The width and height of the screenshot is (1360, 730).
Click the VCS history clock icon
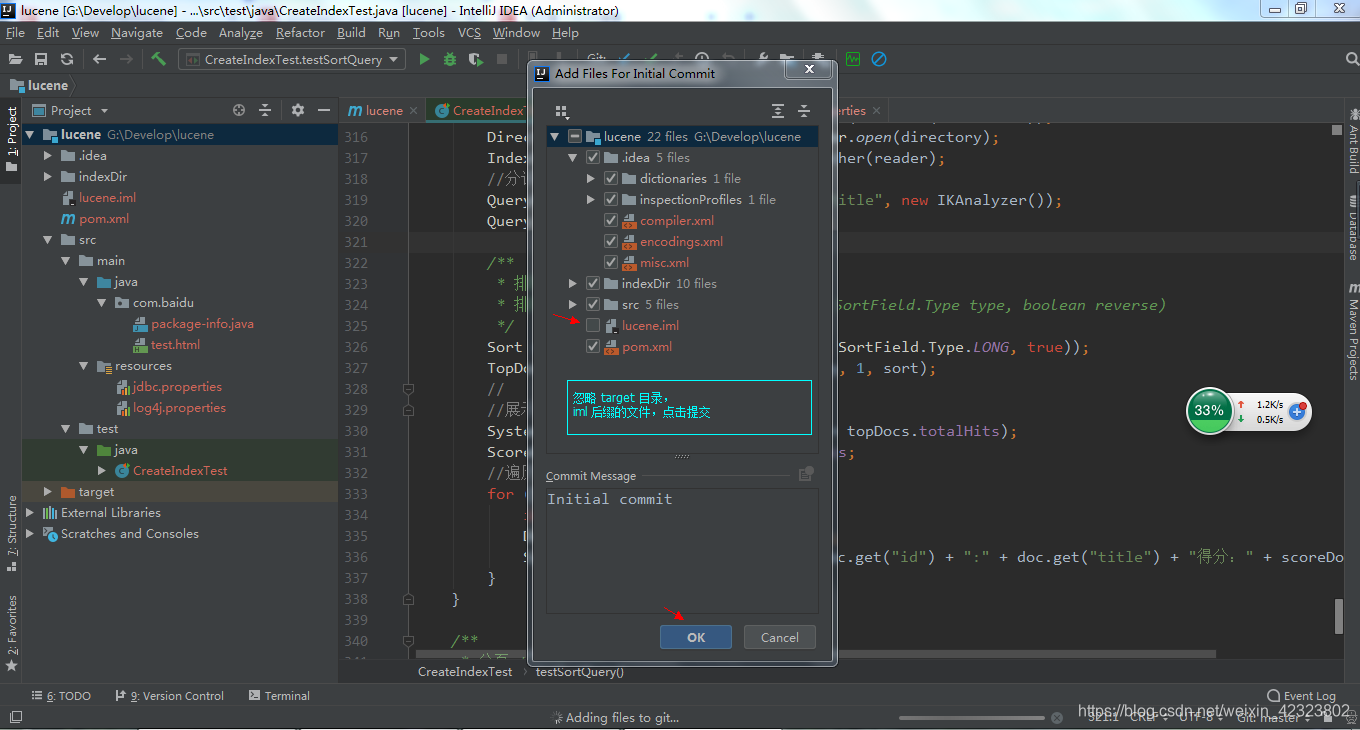[x=702, y=59]
